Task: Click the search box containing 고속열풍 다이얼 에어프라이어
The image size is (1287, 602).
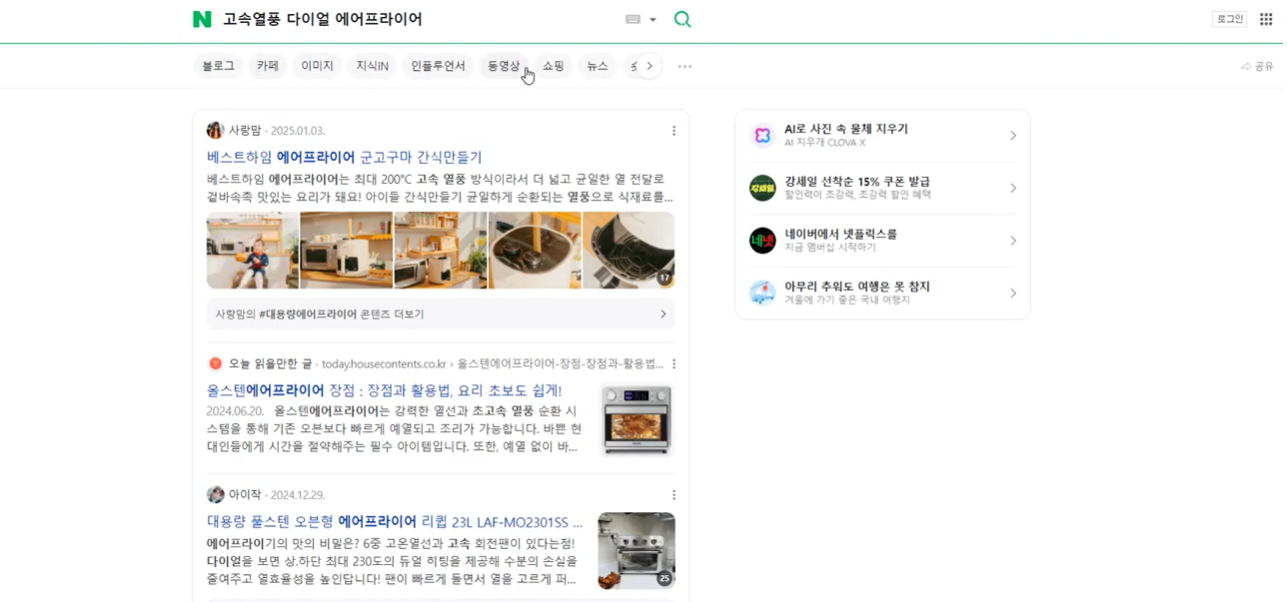Action: click(415, 19)
